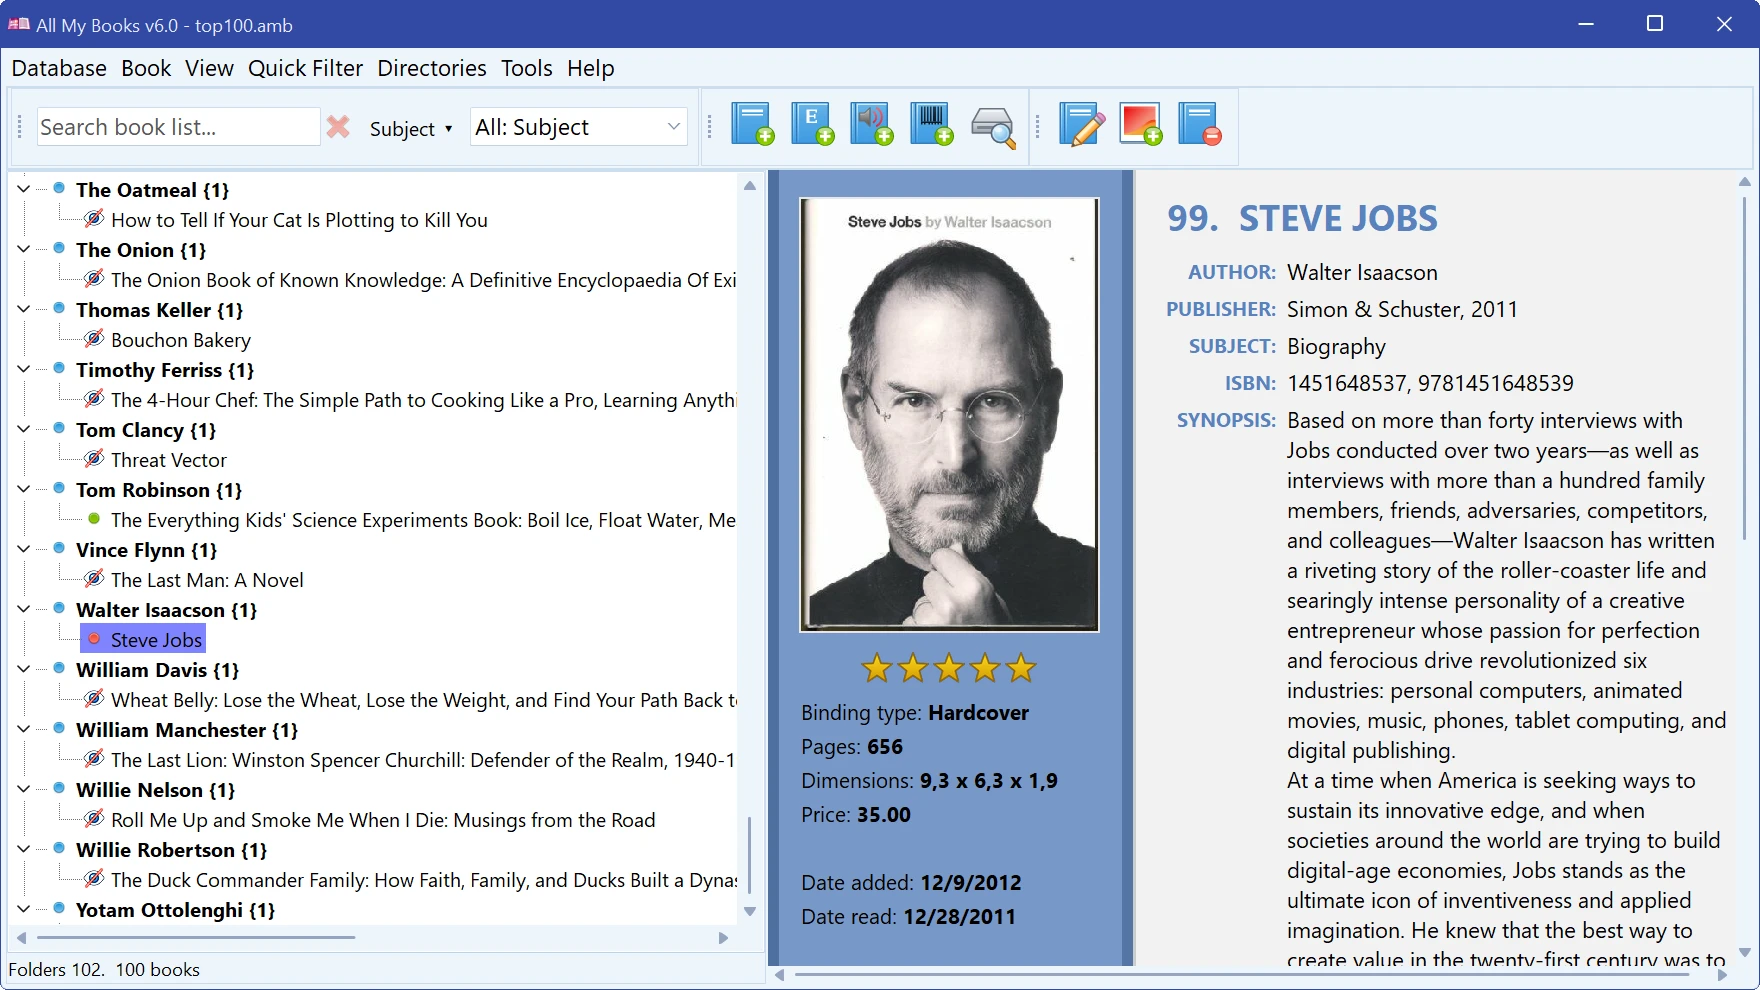Collapse the Yotam Ottolenghi group

pyautogui.click(x=23, y=909)
